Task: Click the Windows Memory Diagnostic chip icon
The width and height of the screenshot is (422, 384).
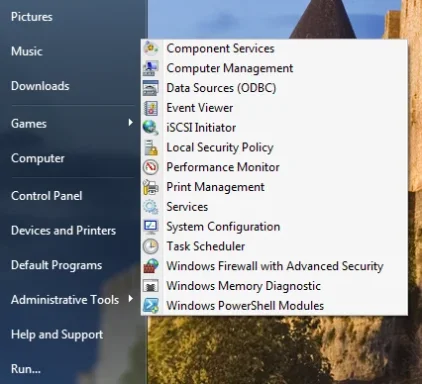Action: [x=151, y=286]
